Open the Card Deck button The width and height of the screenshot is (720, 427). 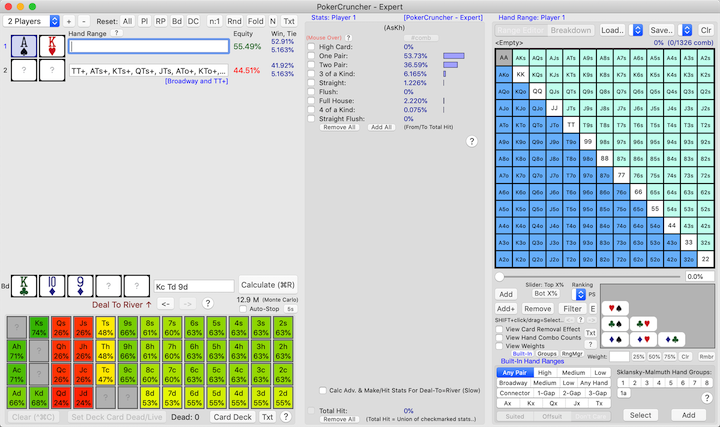233,417
